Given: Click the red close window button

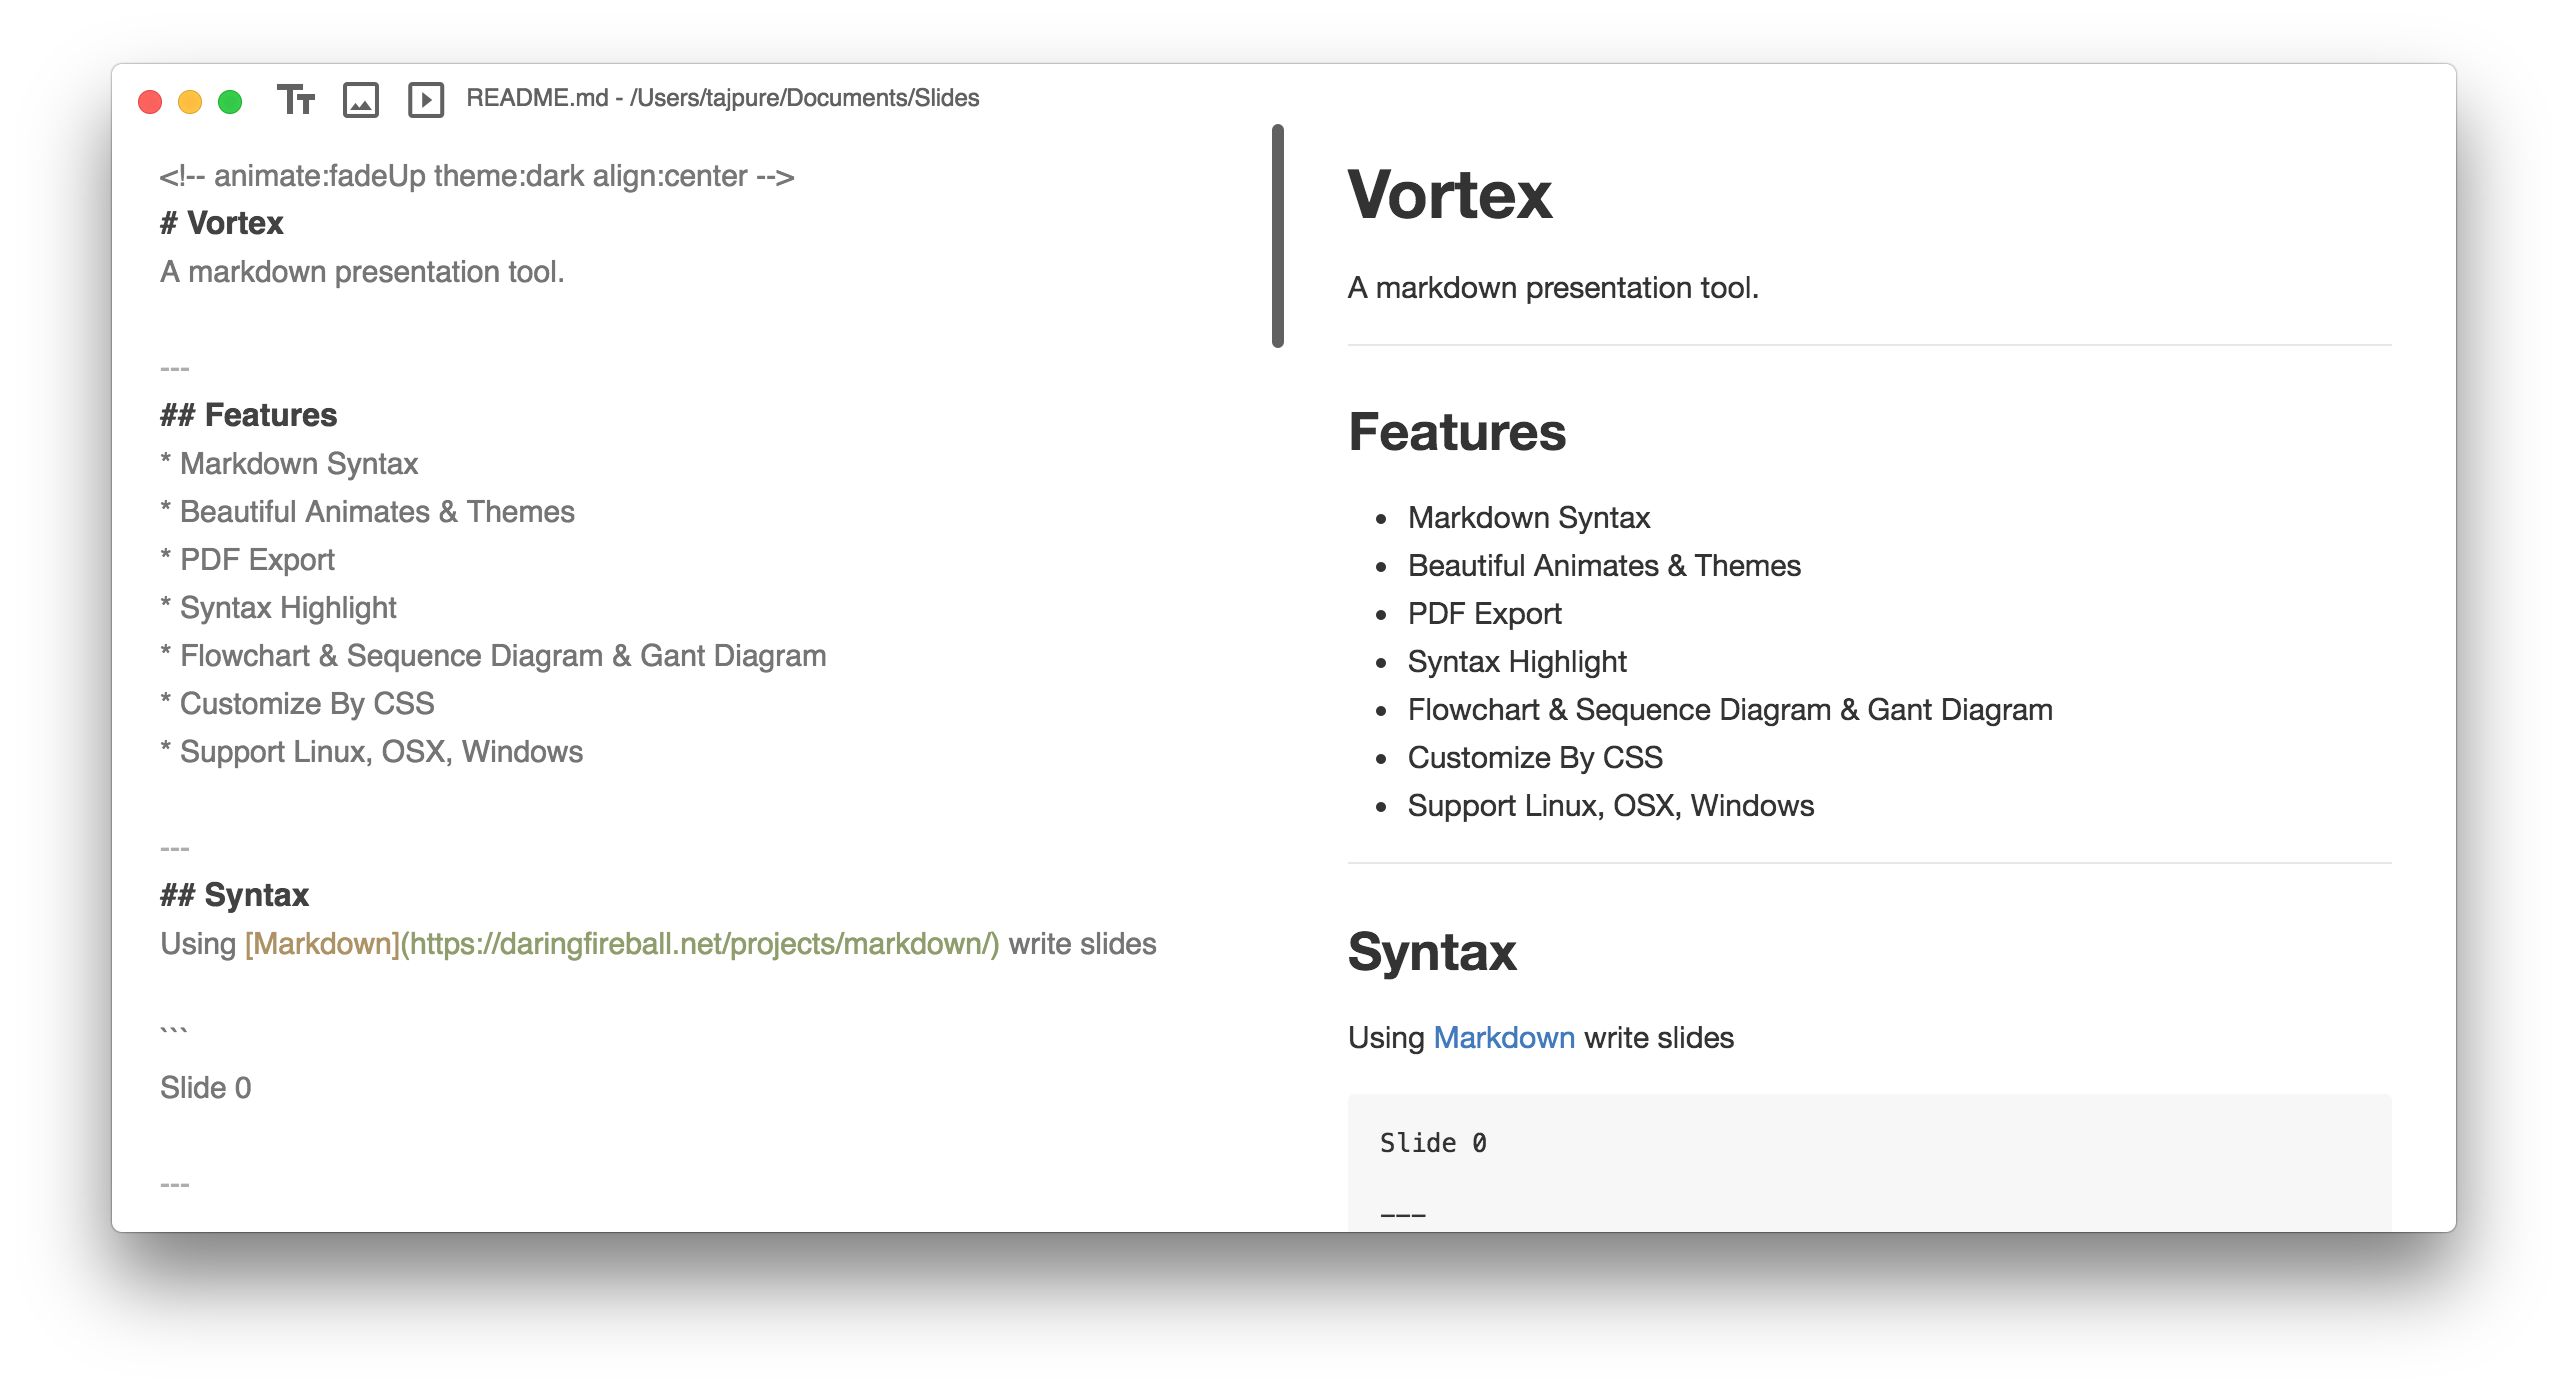Looking at the screenshot, I should [150, 101].
